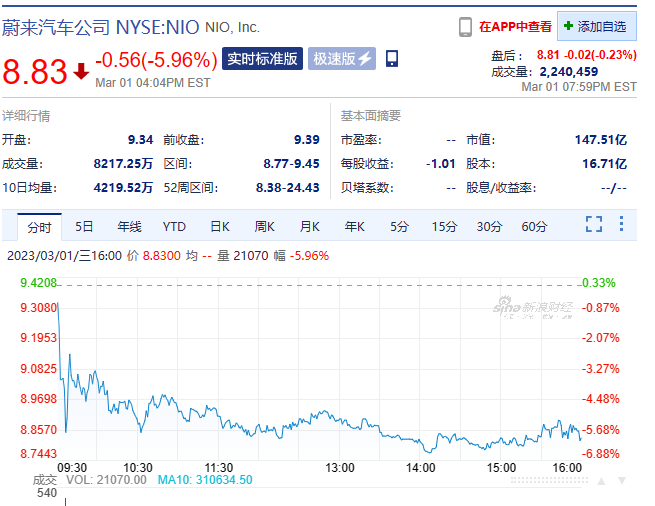This screenshot has width=655, height=506.
Task: Click the 13:00 time axis label
Action: click(x=340, y=468)
